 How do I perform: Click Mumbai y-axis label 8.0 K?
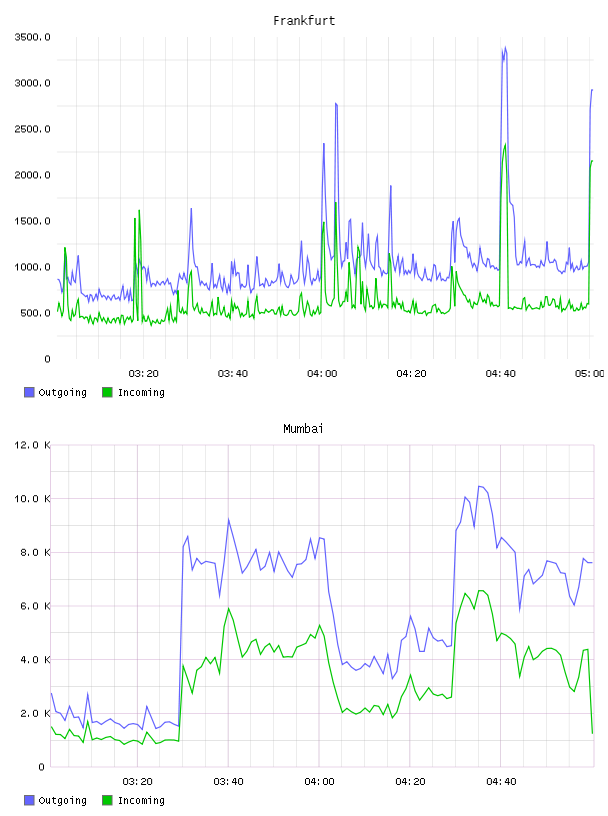[x=35, y=552]
